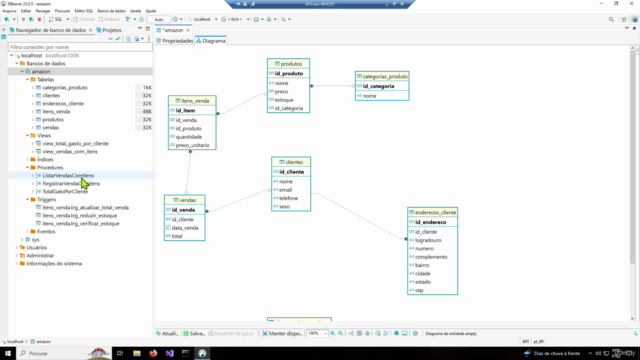Viewport: 640px width, 360px height.
Task: Select view_total_gasto_por_cliente view
Action: [x=75, y=144]
